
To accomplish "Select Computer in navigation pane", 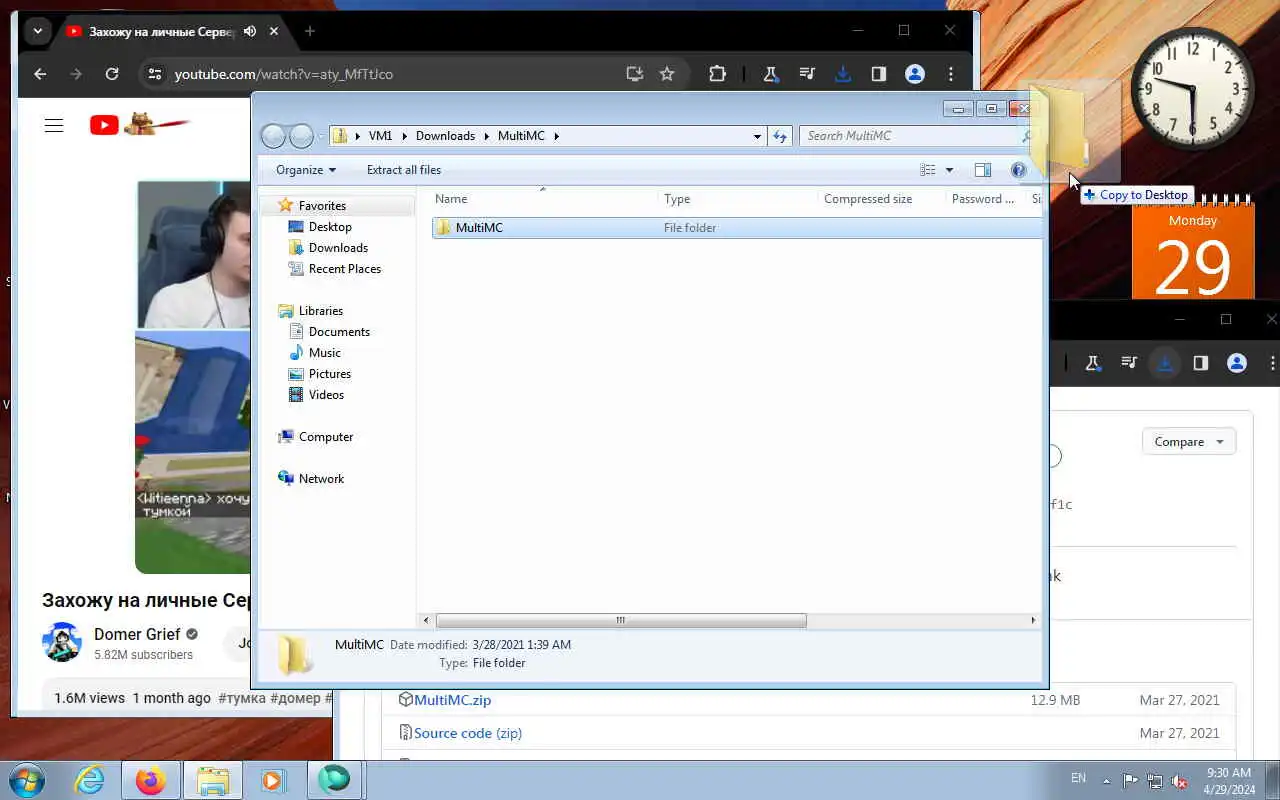I will point(326,437).
